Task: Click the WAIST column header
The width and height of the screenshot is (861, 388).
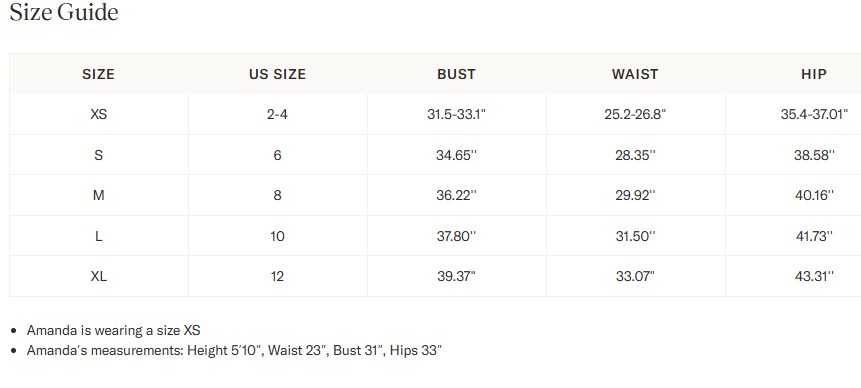Action: (635, 74)
